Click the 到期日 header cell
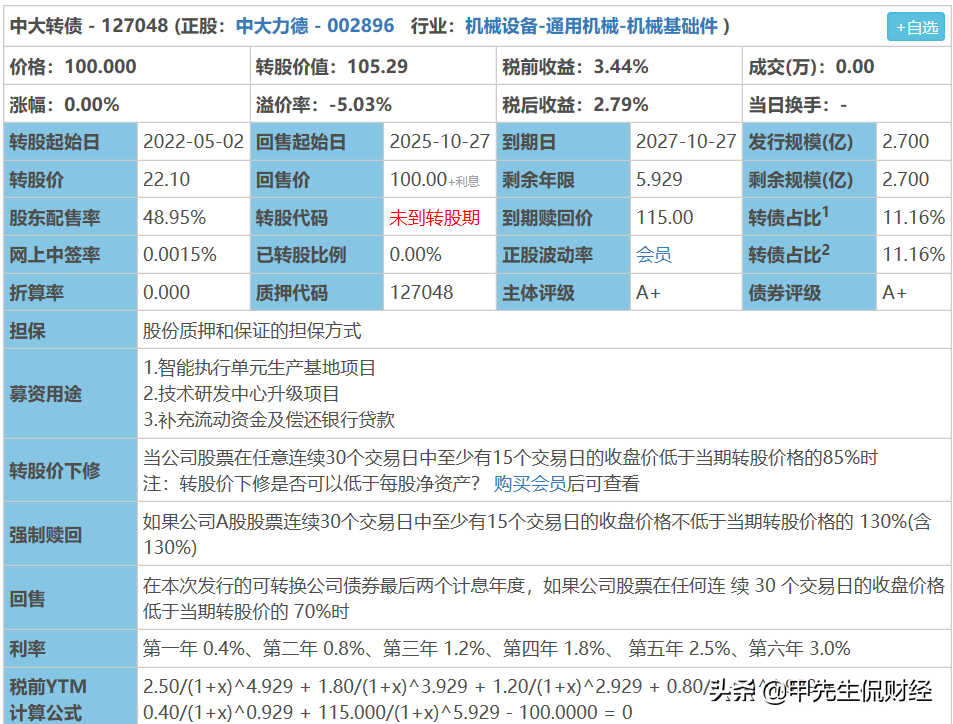953x724 pixels. tap(563, 142)
